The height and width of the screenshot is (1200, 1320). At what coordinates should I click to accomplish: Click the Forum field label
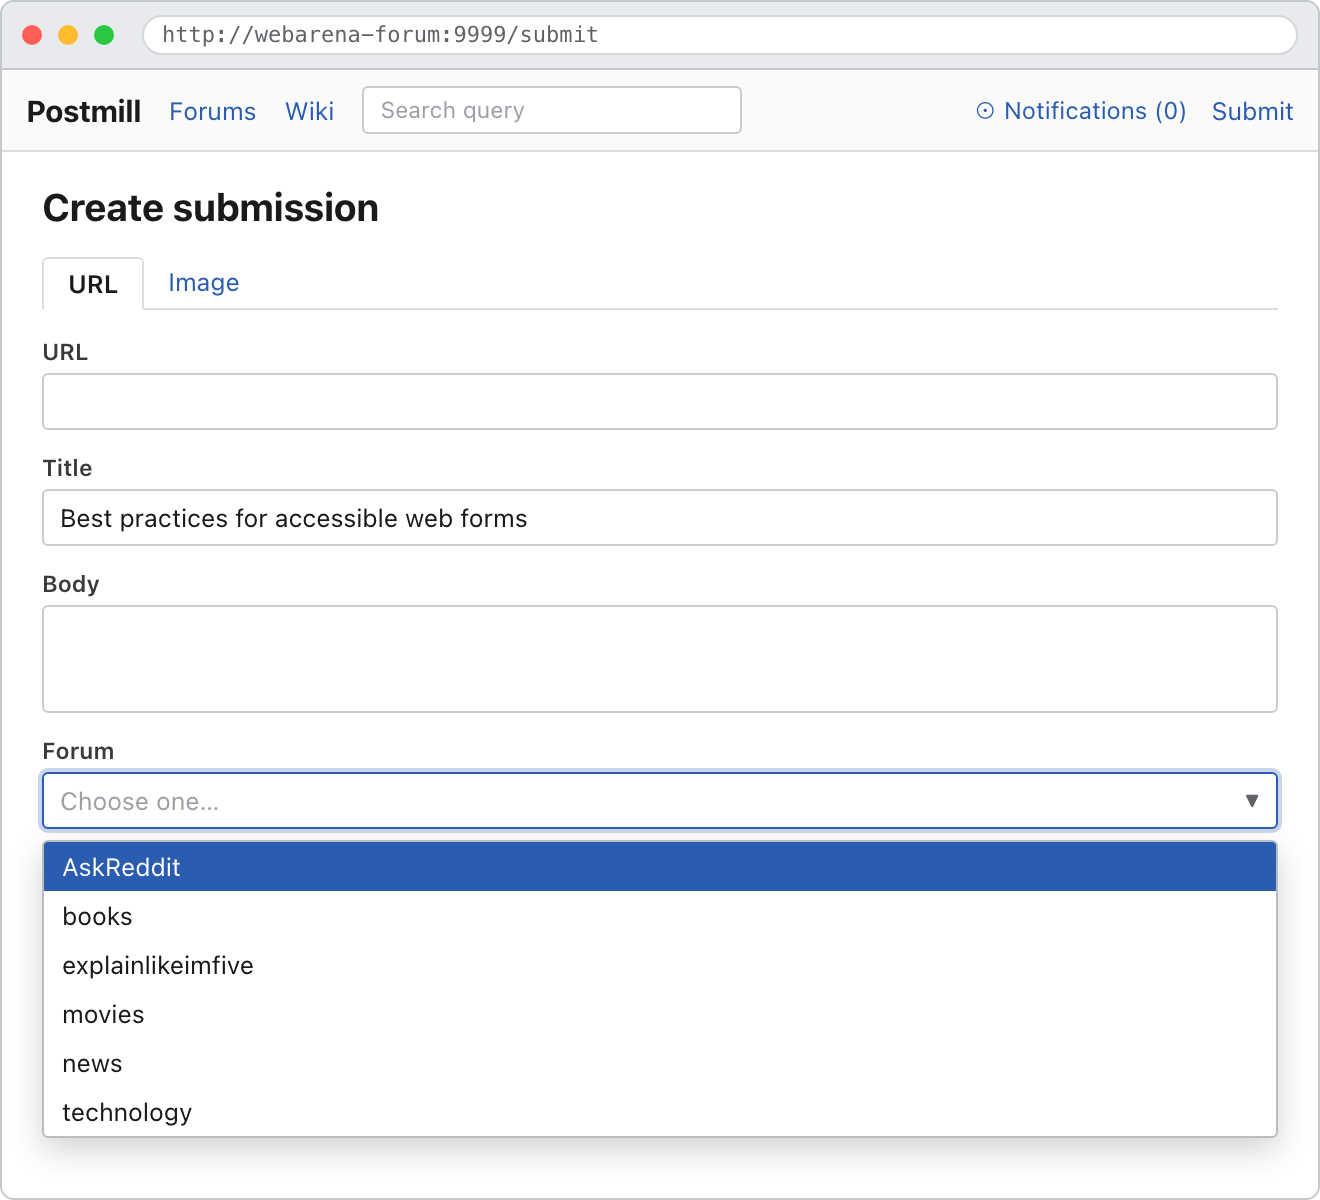(x=78, y=751)
